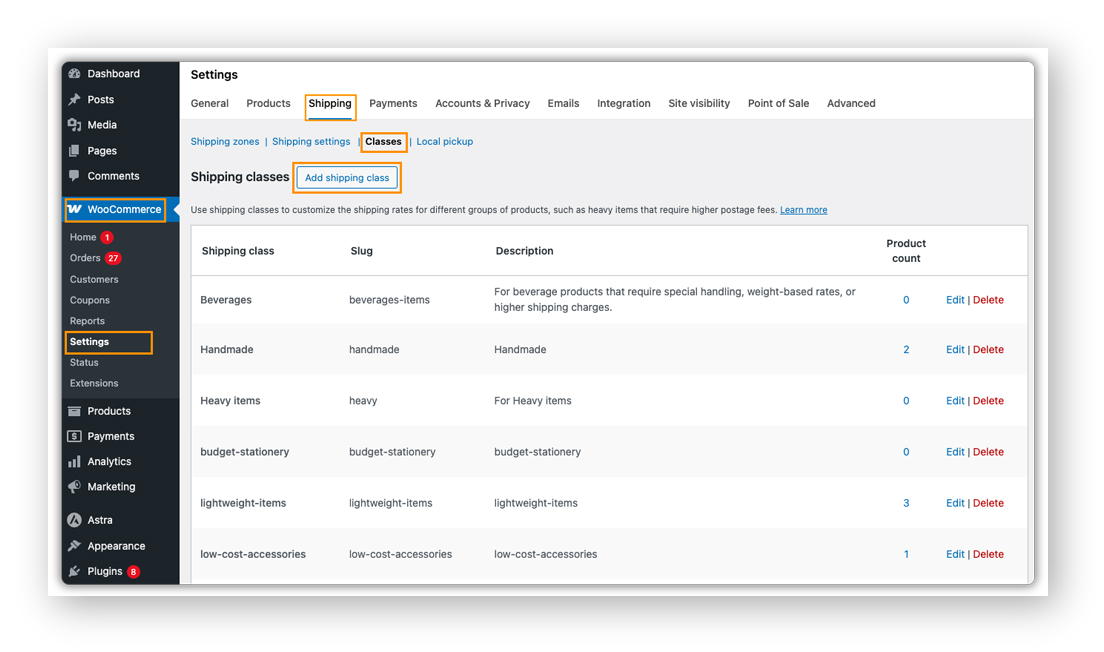Edit the Heavy items shipping class
This screenshot has width=1104, height=652.
point(955,401)
